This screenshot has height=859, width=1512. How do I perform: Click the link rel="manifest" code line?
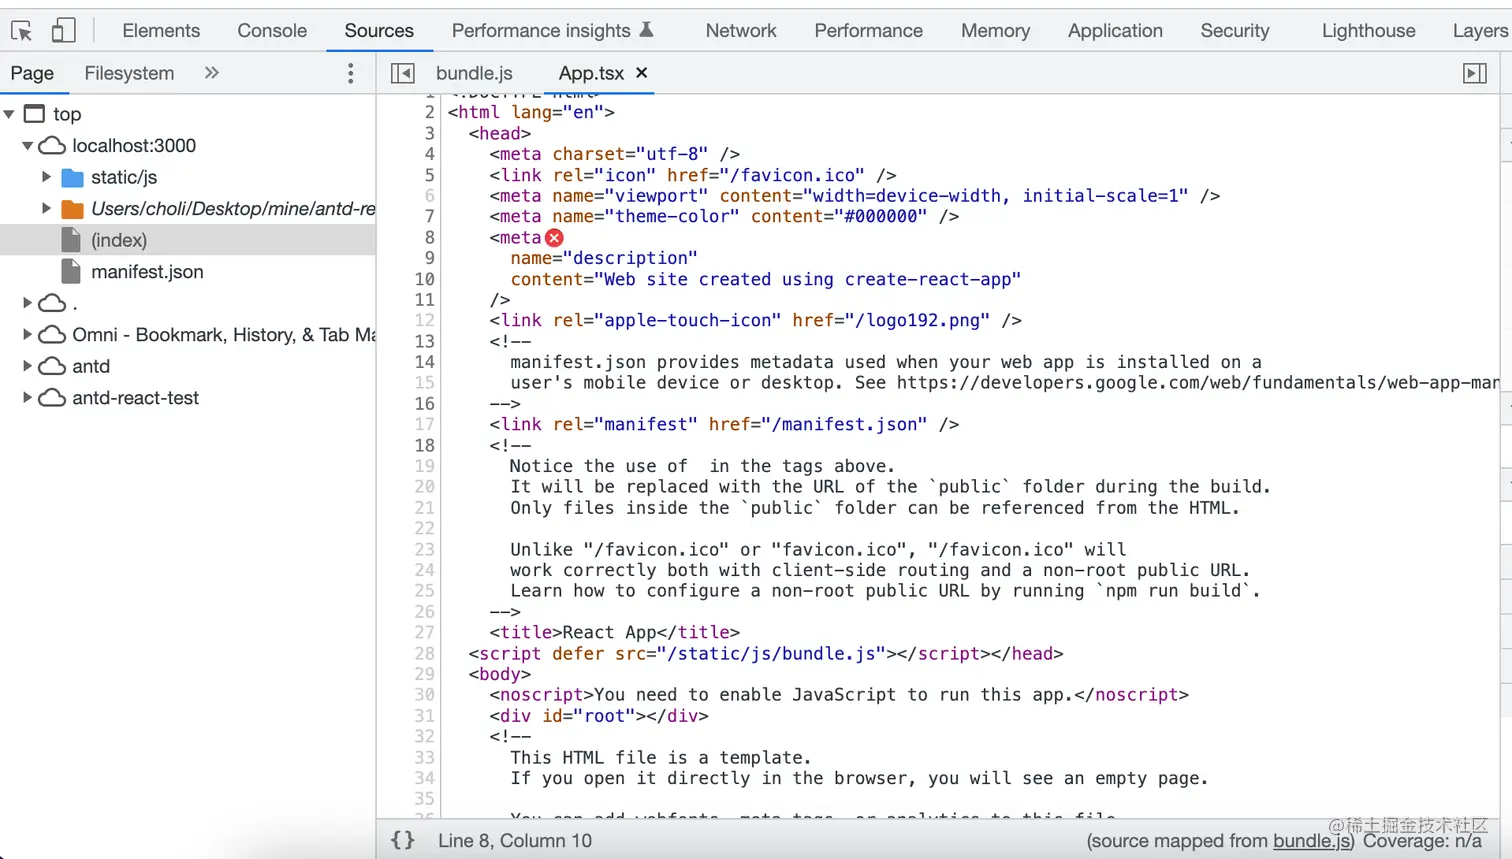tap(724, 425)
